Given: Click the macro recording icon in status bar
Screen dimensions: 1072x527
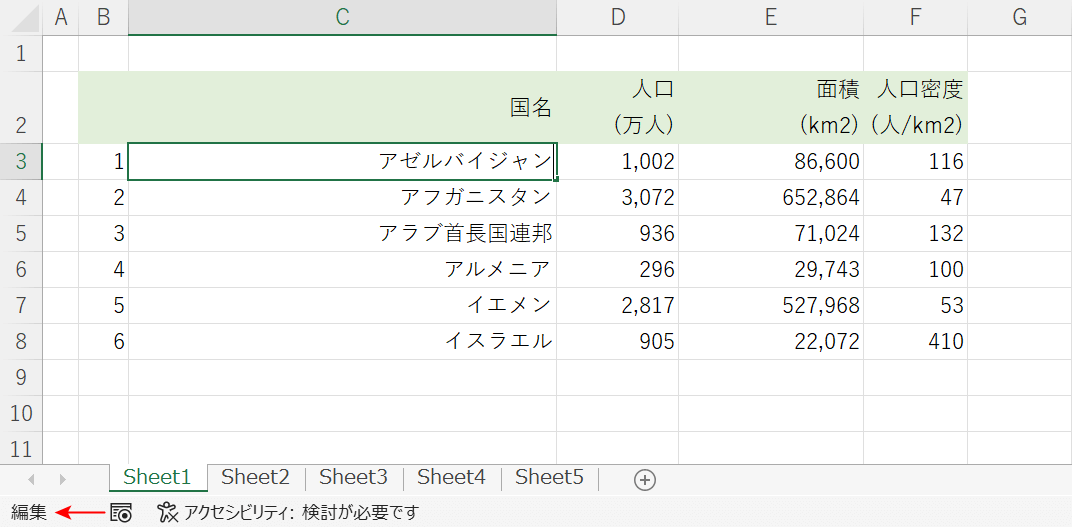Looking at the screenshot, I should tap(121, 513).
